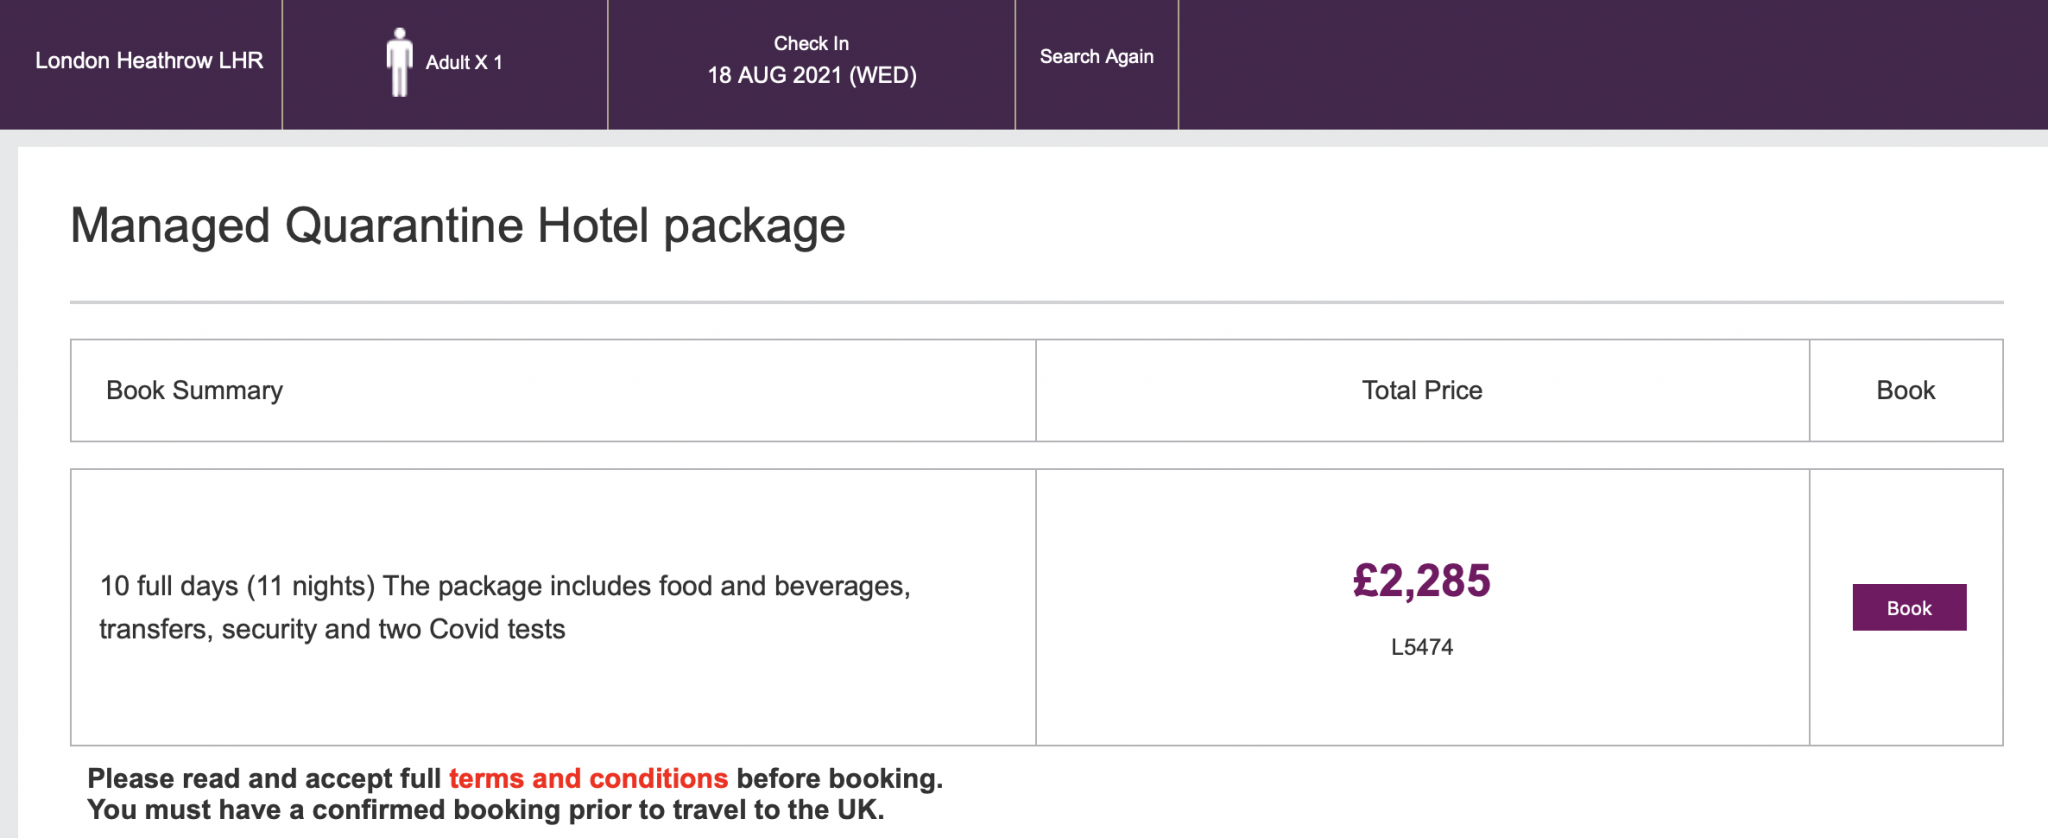Select the 18 AUG 2021 (WED) date

coord(812,75)
